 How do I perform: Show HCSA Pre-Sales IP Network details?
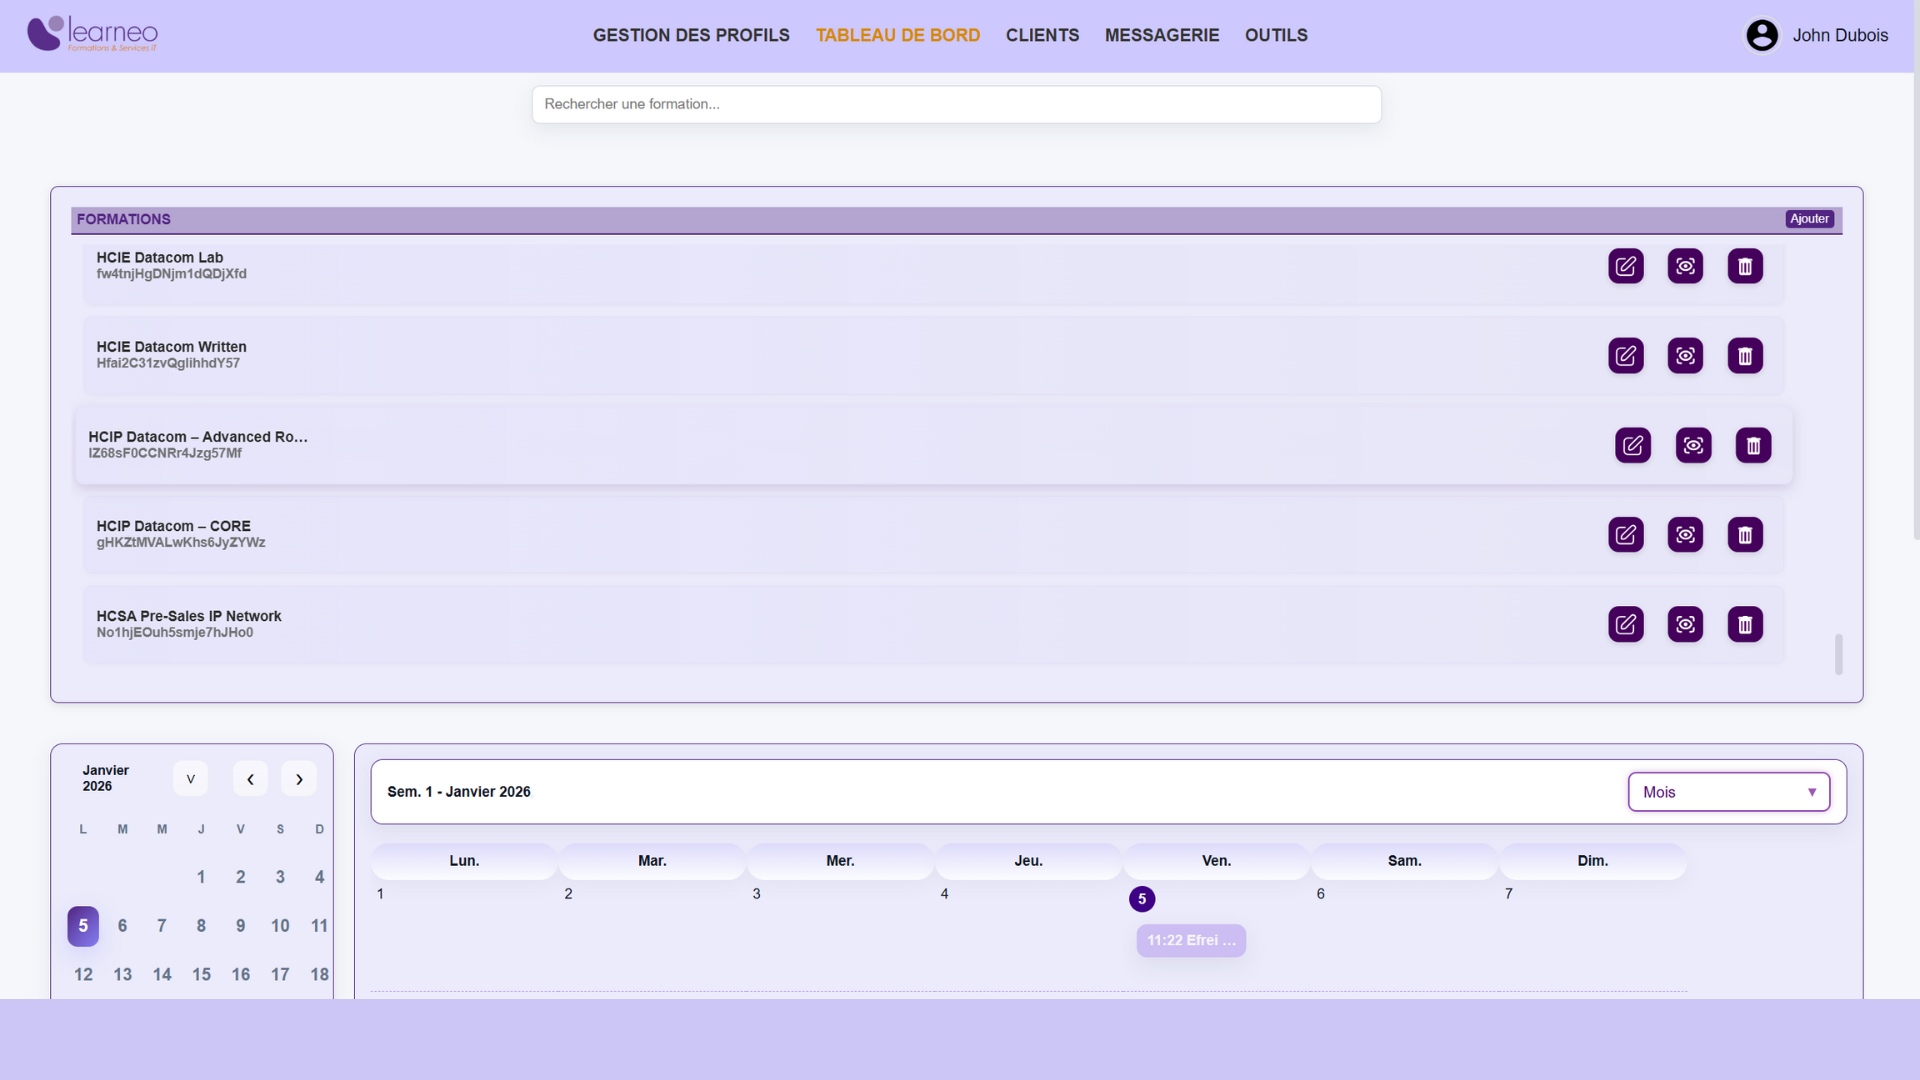tap(1685, 625)
